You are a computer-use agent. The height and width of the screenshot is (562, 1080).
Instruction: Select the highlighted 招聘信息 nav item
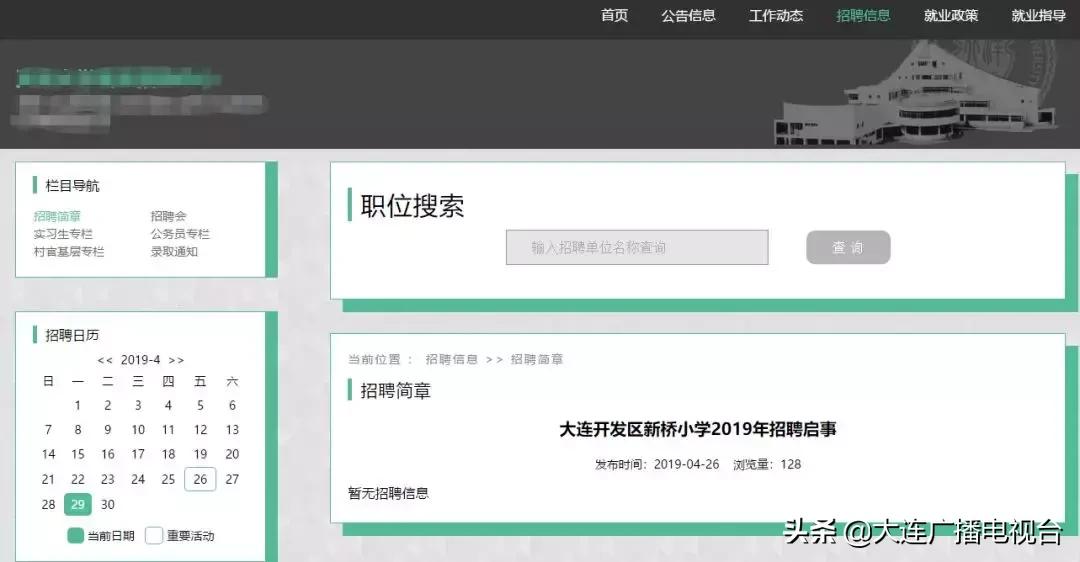[863, 16]
